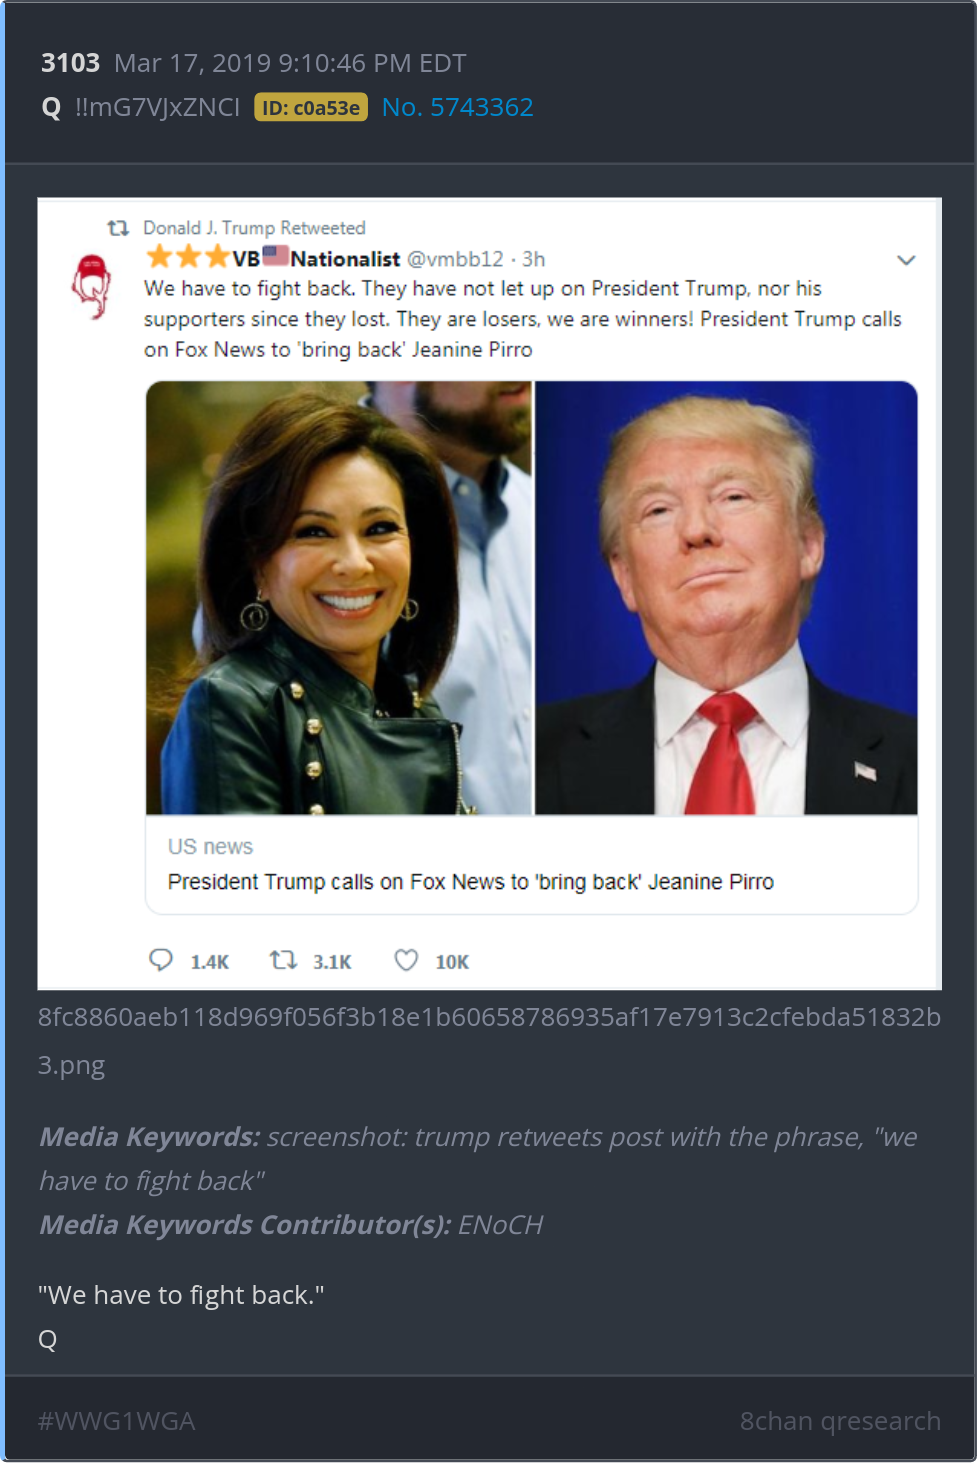Click the left photo in the tweet card
Viewport: 978px width, 1464px height.
[338, 598]
